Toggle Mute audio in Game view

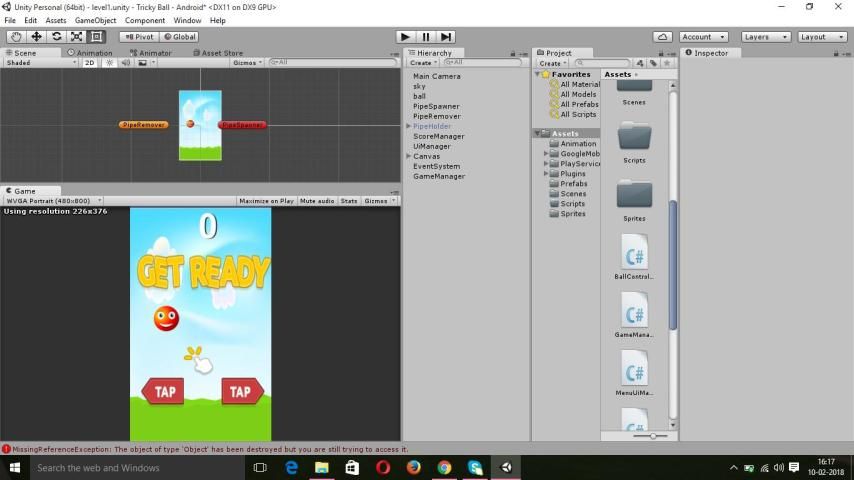pos(317,201)
